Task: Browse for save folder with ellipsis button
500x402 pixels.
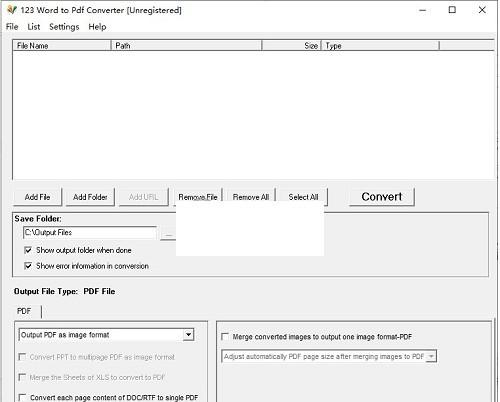Action: 168,234
